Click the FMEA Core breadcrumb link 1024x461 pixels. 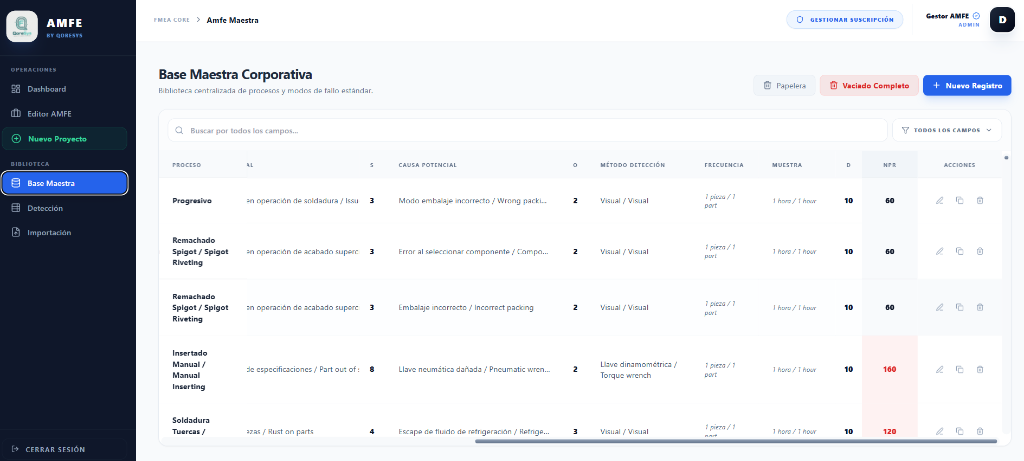[172, 20]
